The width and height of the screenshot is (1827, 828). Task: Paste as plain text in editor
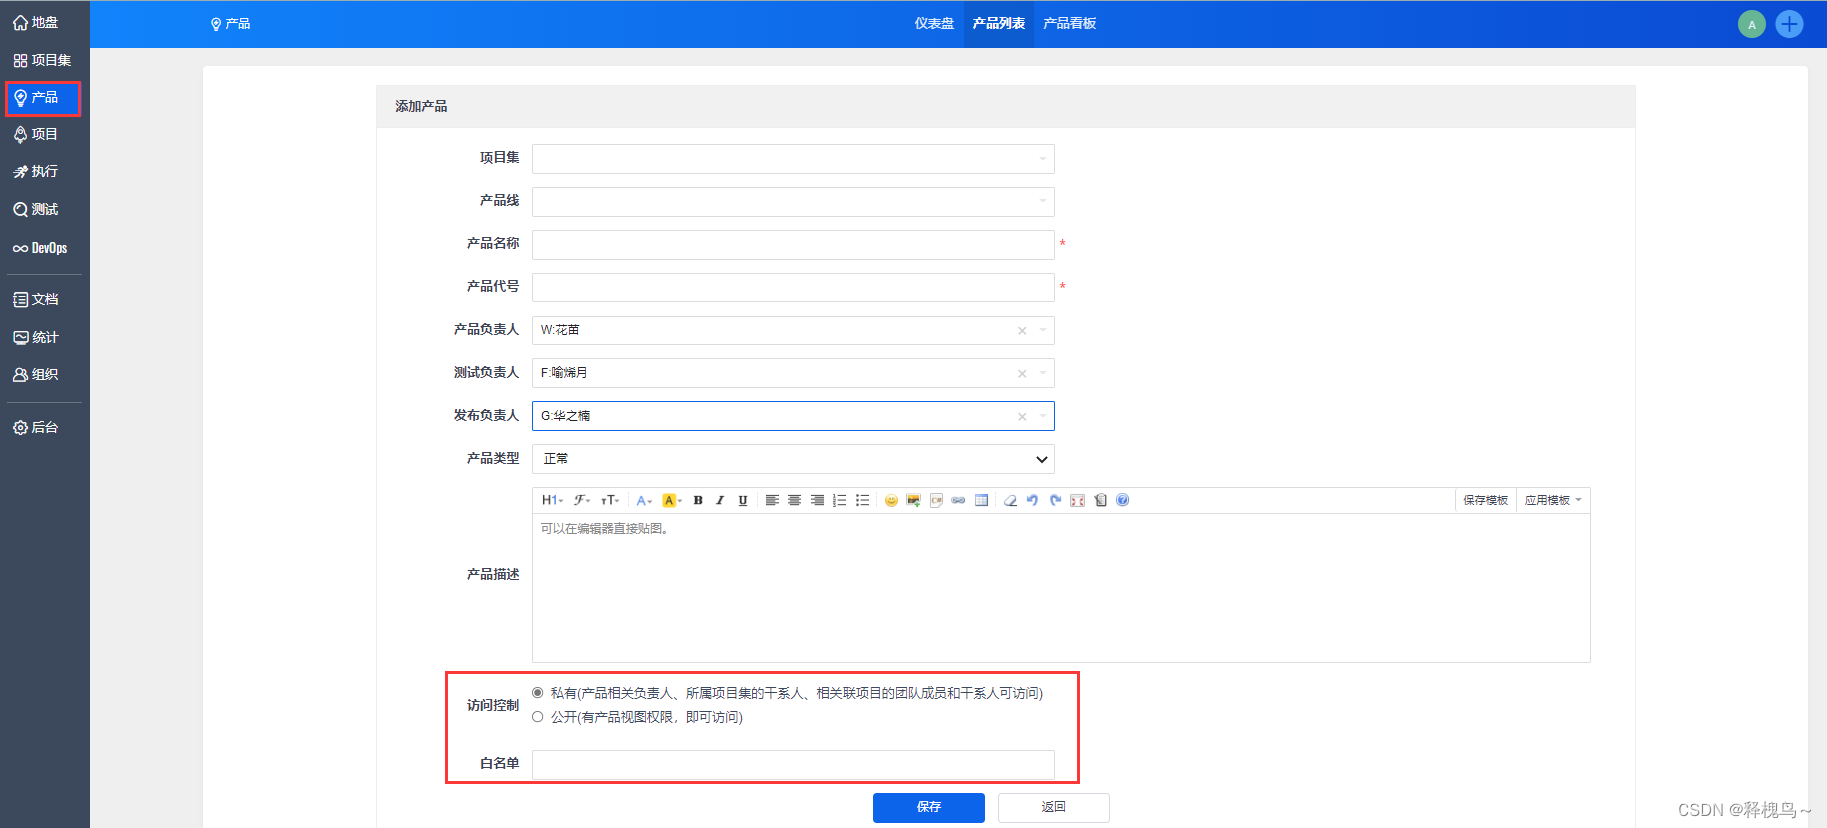pyautogui.click(x=1100, y=500)
